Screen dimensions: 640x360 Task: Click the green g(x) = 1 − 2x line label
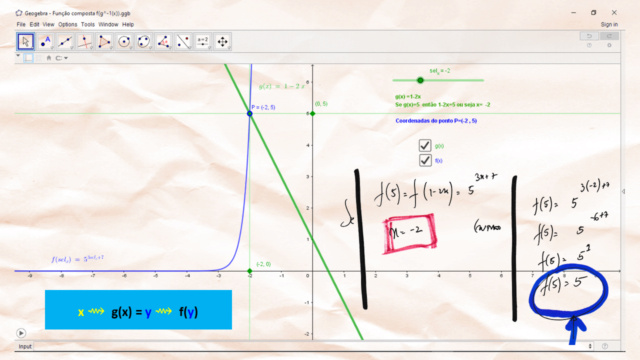pyautogui.click(x=282, y=86)
